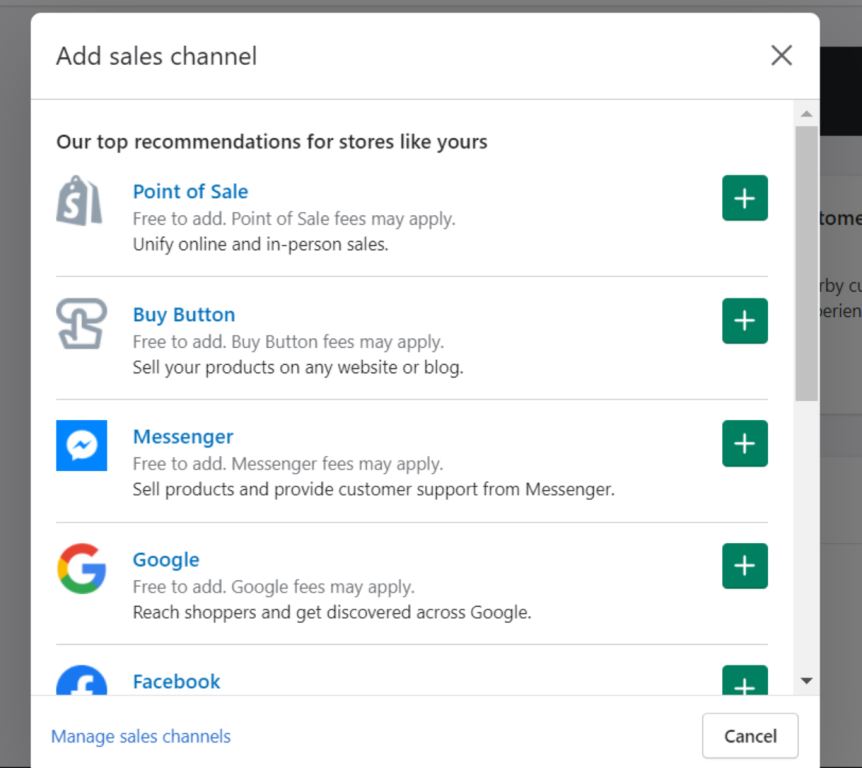862x768 pixels.
Task: Open the Buy Button link
Action: coord(184,314)
